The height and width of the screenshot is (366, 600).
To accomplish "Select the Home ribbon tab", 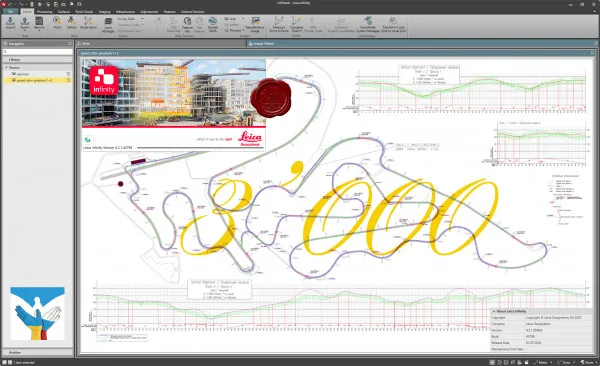I will click(x=27, y=11).
